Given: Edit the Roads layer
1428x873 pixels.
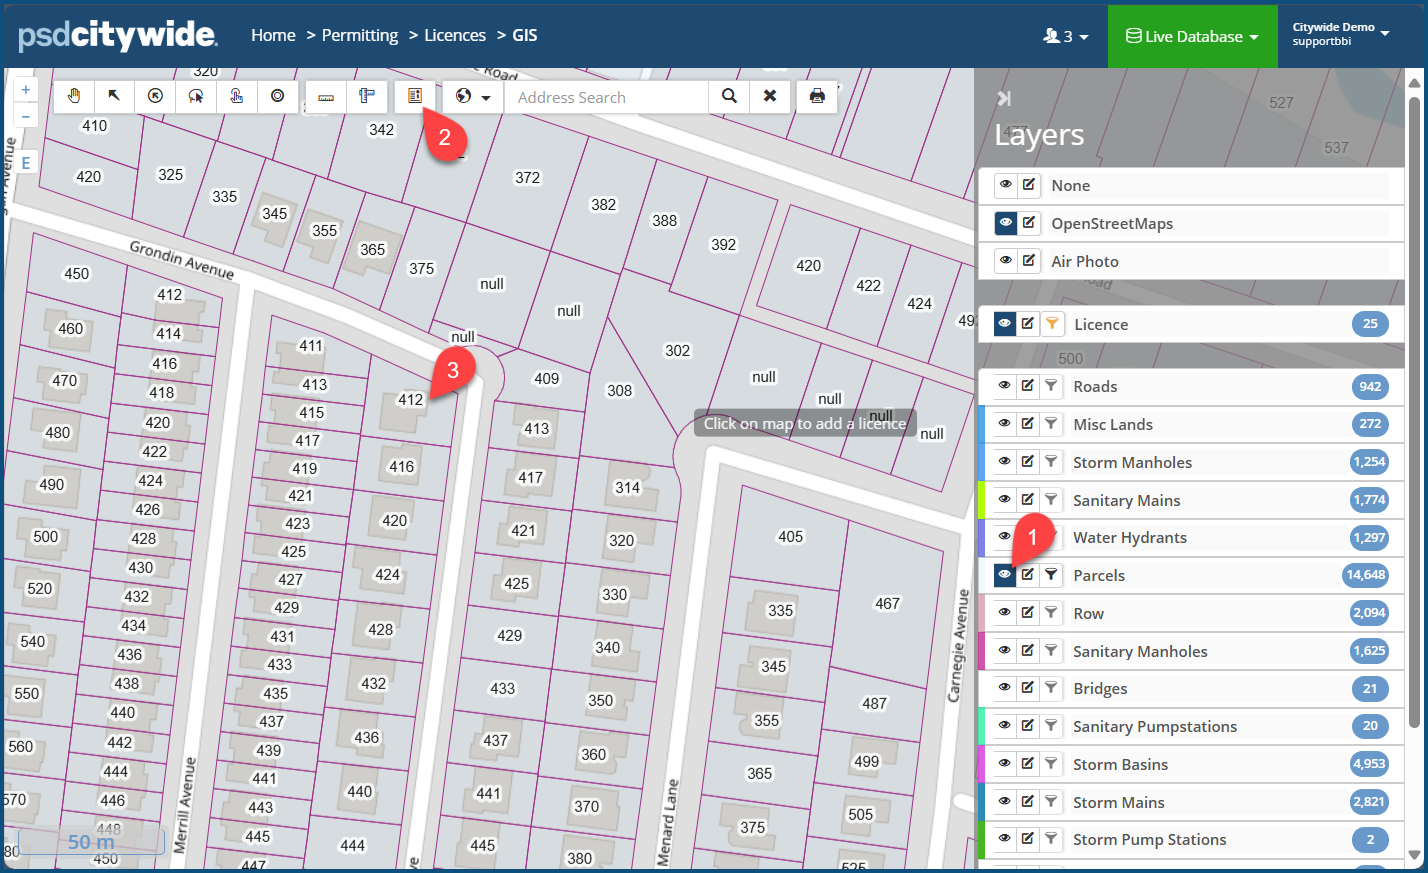Looking at the screenshot, I should click(1028, 386).
